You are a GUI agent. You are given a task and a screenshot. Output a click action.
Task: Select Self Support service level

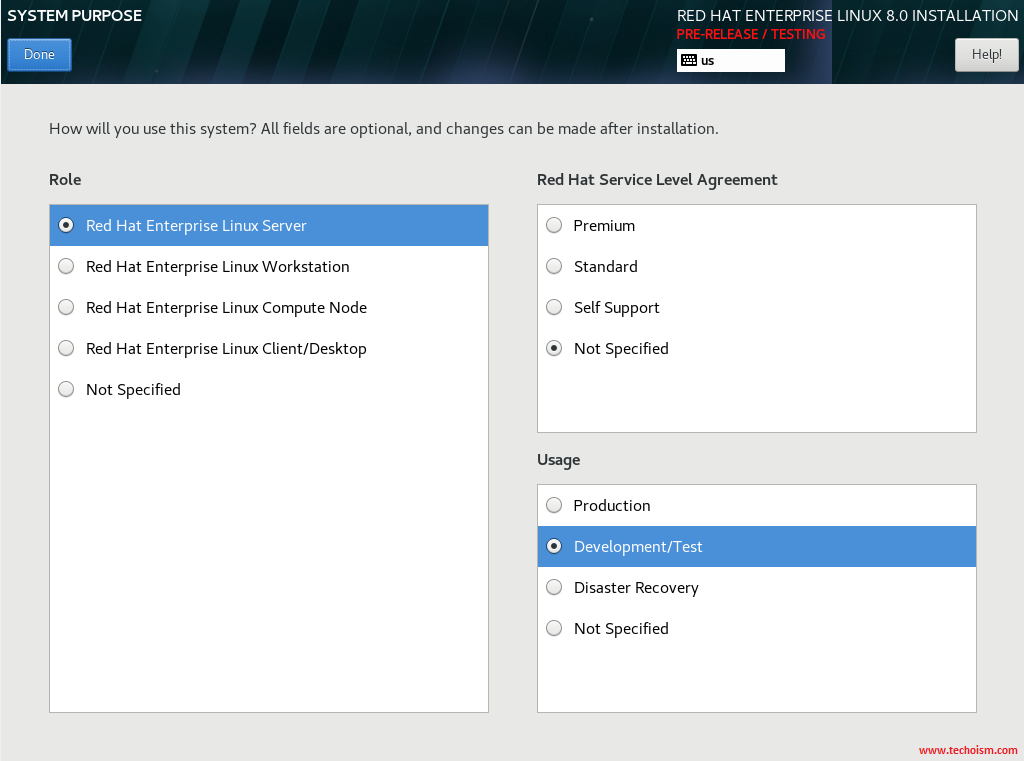click(x=757, y=308)
